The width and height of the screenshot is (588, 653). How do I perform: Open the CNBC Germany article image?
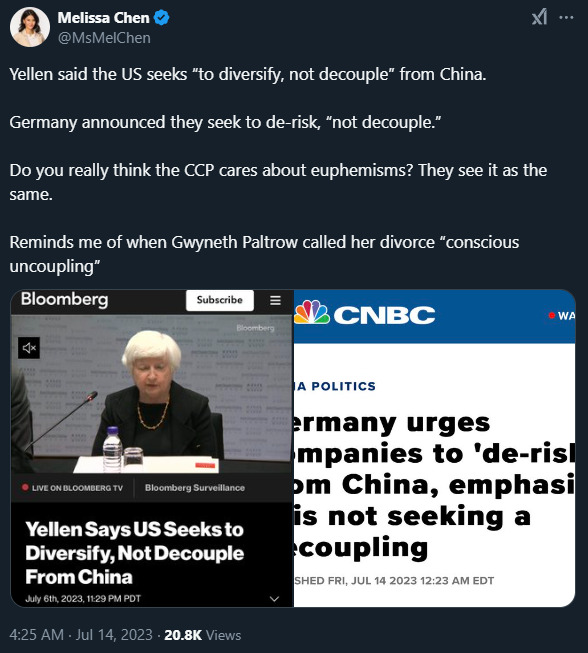(435, 448)
